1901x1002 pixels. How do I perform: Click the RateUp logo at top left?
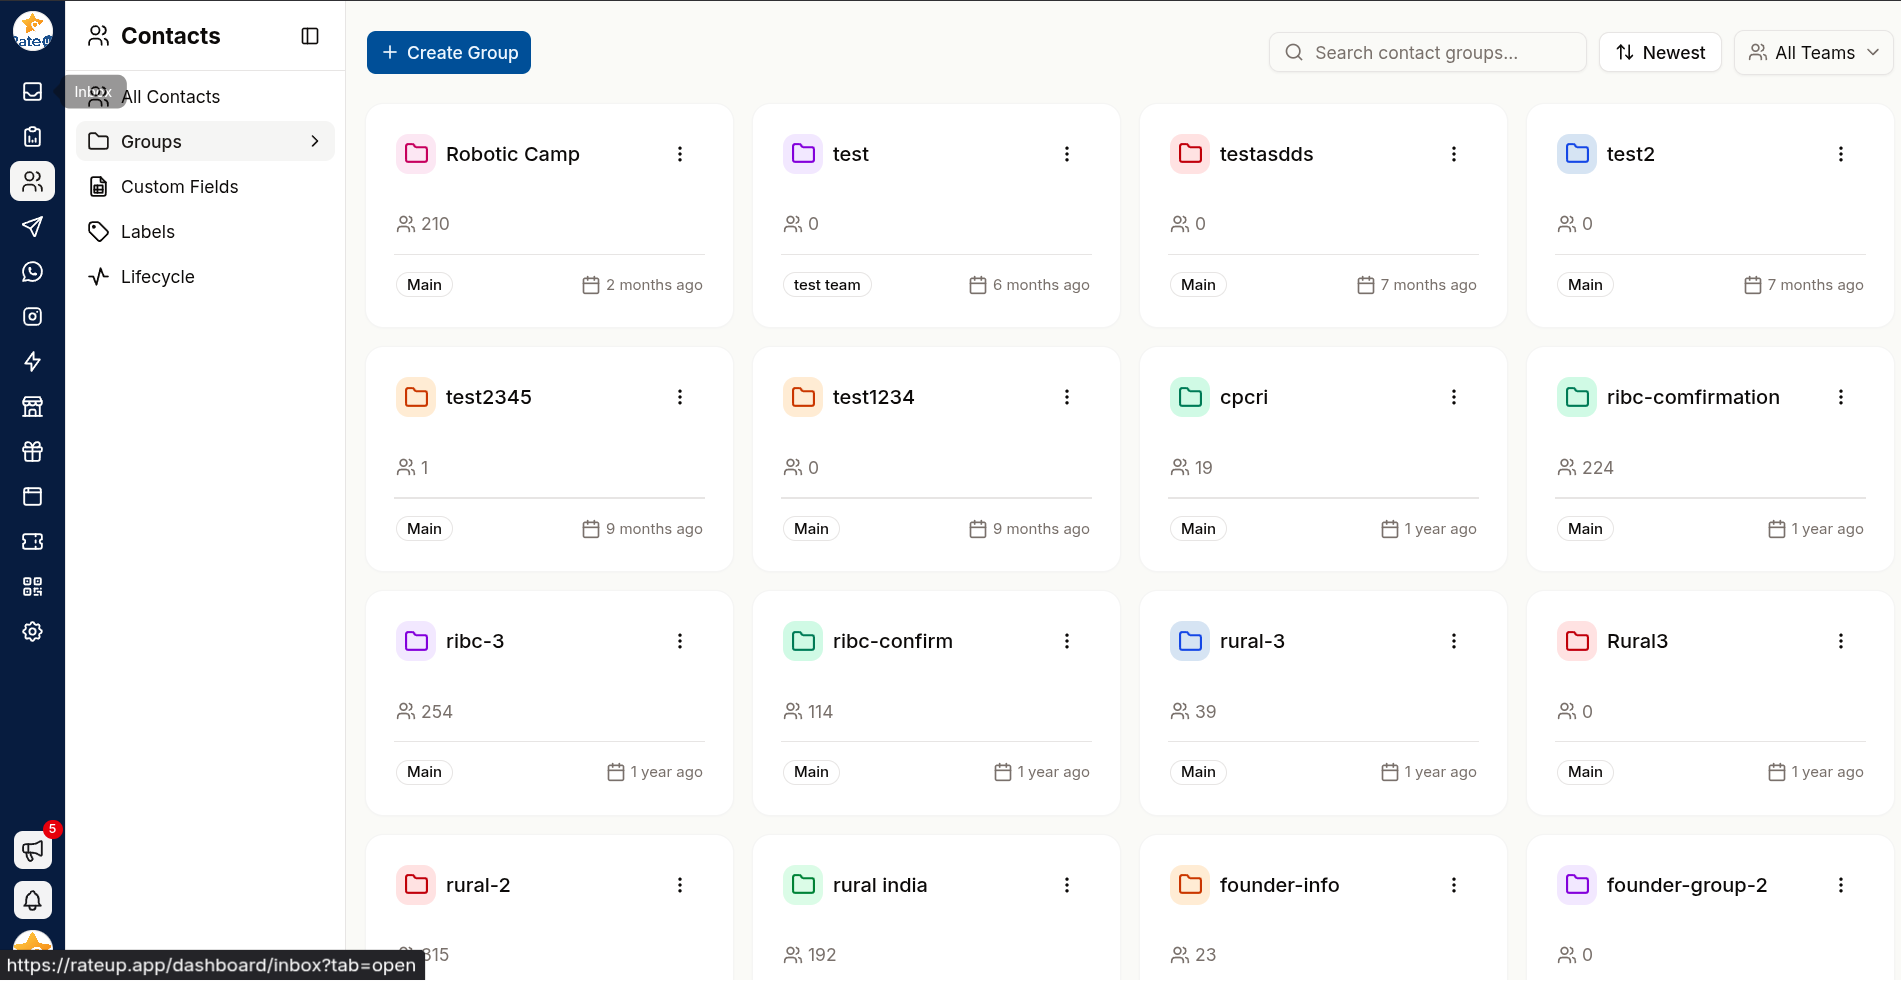[x=32, y=31]
